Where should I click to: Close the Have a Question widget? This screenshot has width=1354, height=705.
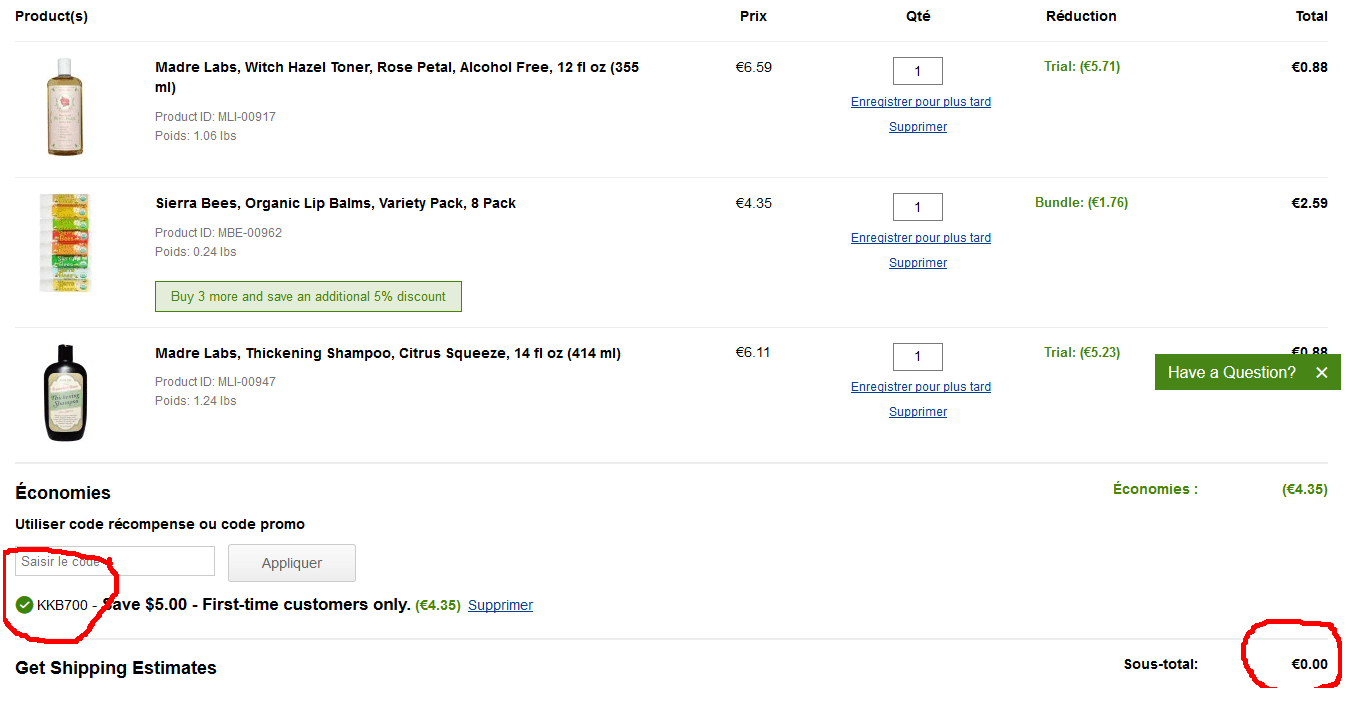tap(1321, 372)
